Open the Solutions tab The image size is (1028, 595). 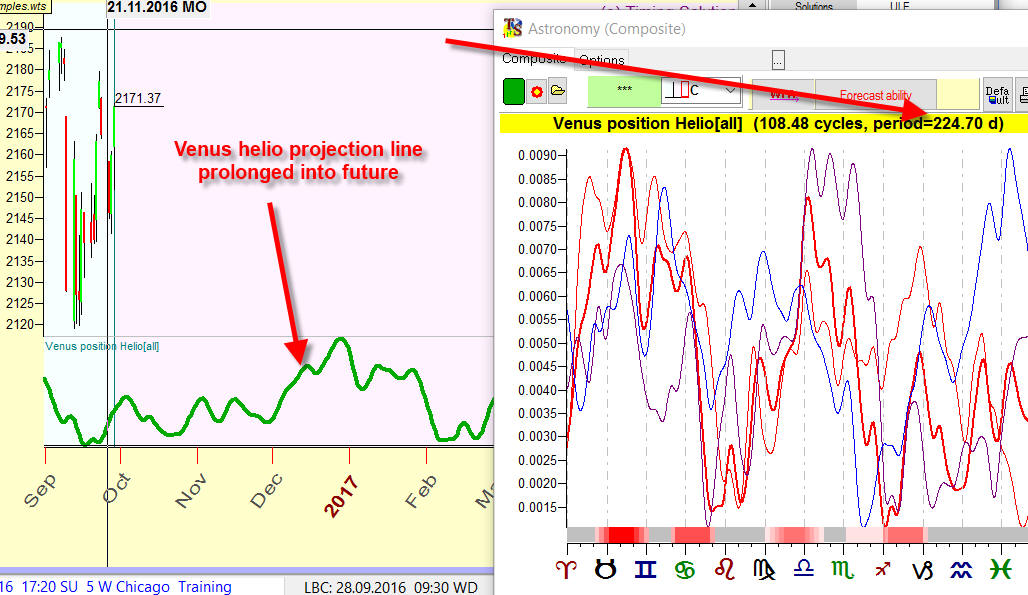(x=813, y=6)
